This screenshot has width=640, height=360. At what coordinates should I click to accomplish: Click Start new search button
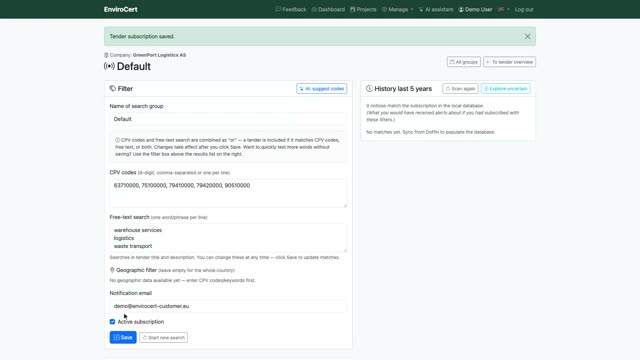click(x=163, y=338)
